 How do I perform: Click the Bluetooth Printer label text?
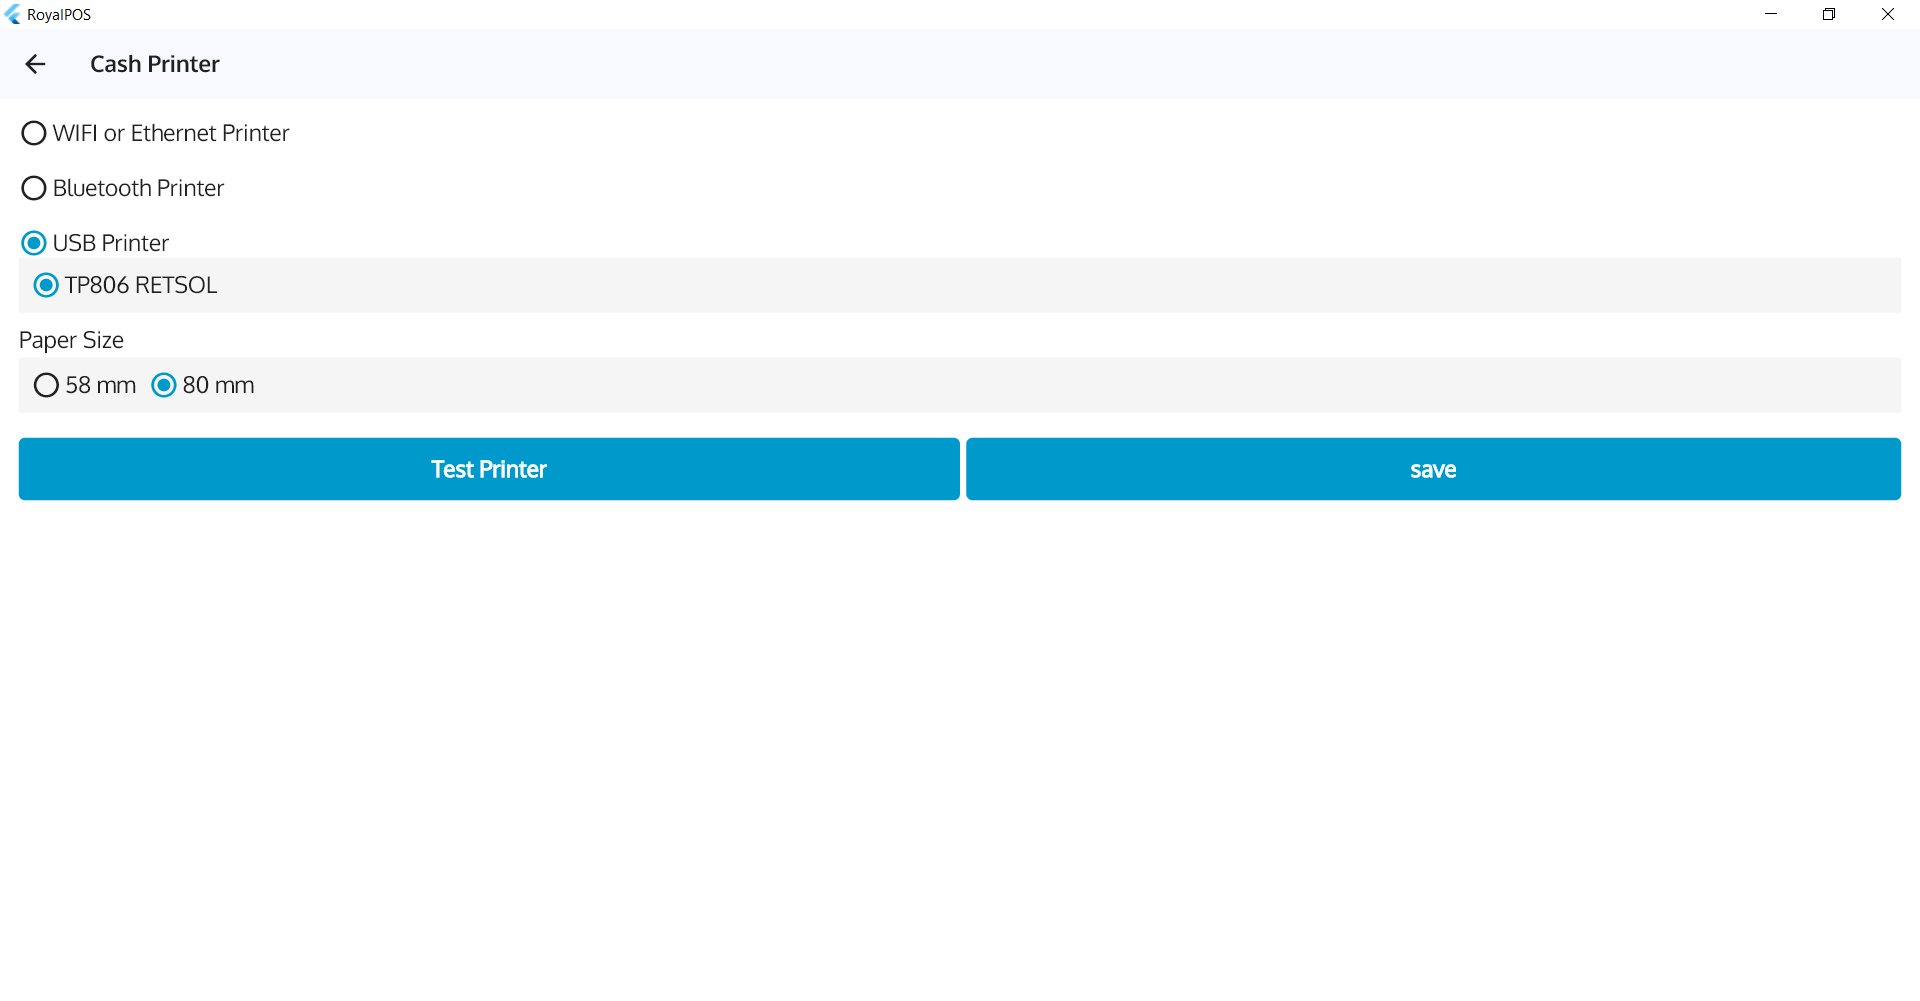coord(138,187)
